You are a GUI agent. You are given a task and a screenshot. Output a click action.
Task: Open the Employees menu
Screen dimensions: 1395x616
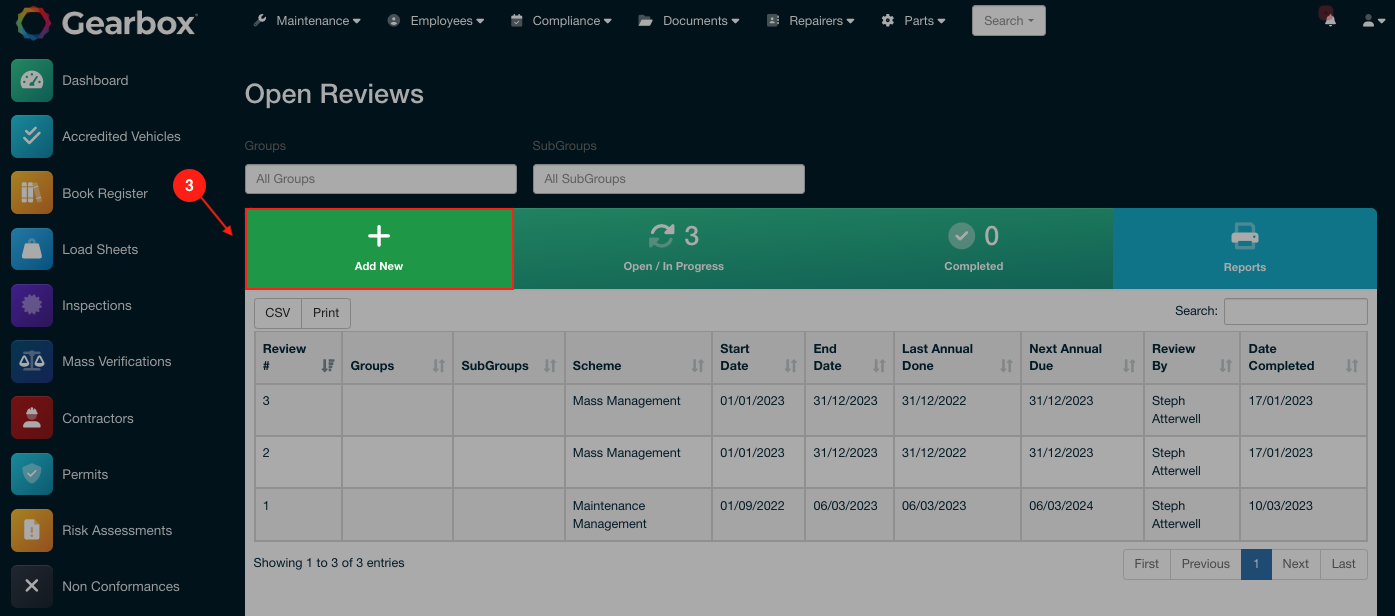click(x=436, y=20)
